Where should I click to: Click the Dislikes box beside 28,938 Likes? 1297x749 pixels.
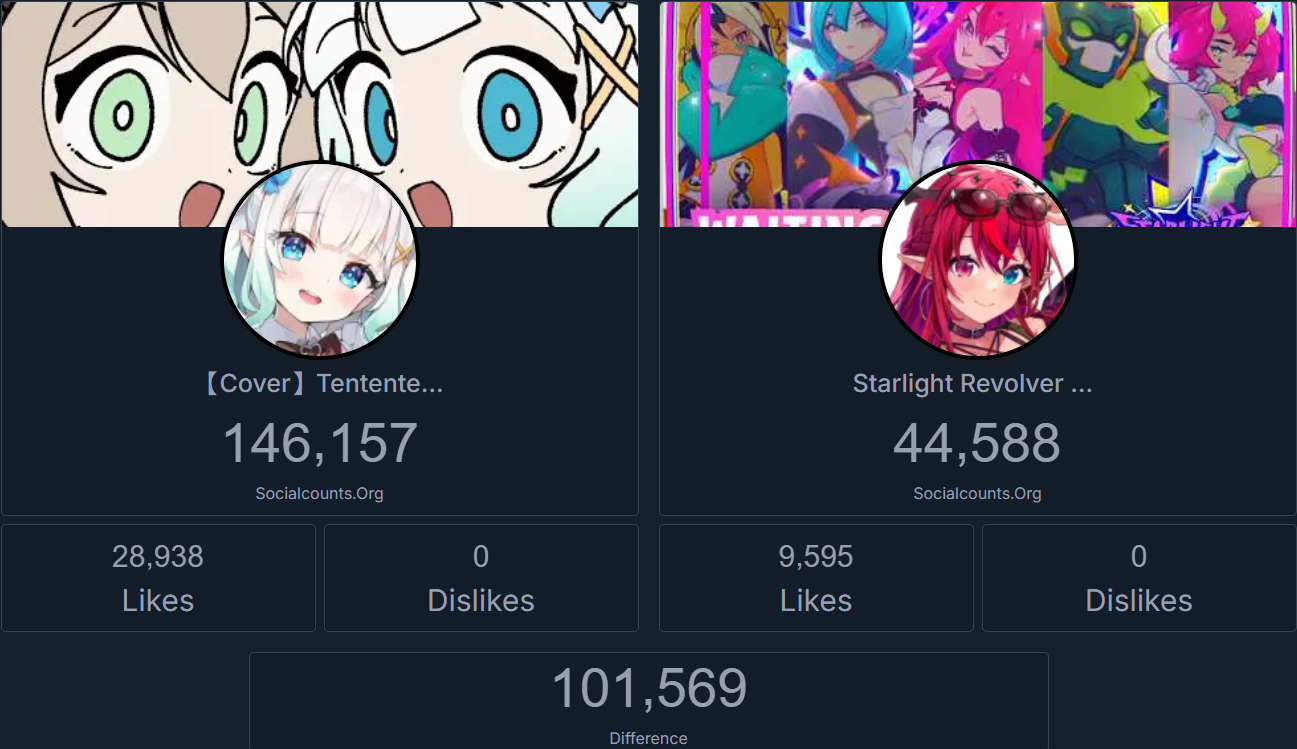click(x=481, y=578)
